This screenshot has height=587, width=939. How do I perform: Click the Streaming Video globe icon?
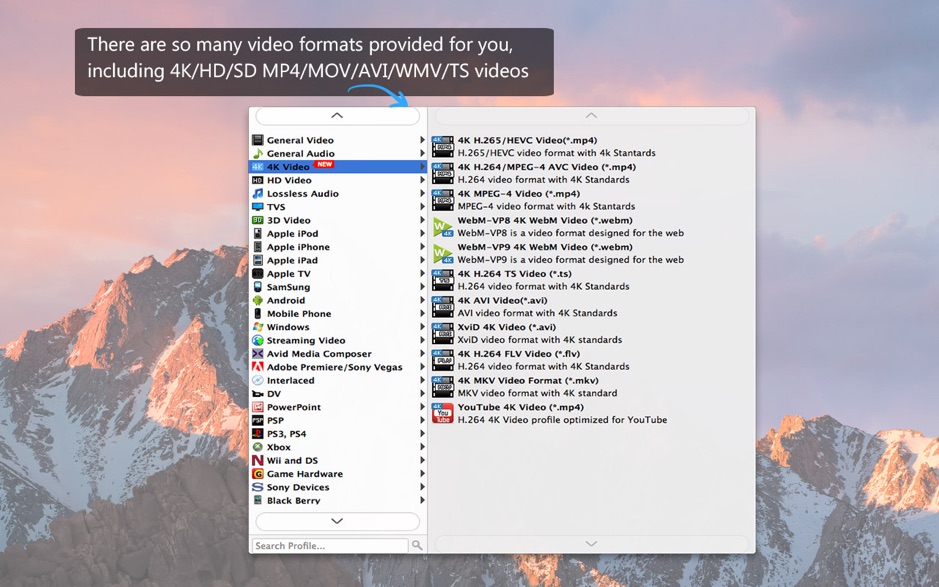(x=258, y=340)
